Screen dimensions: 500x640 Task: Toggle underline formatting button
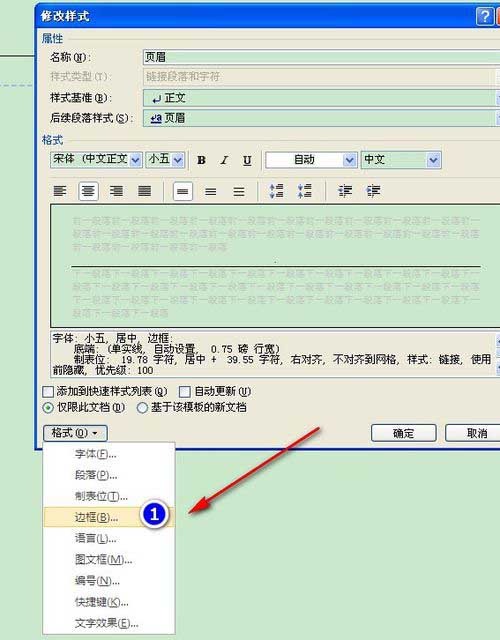247,160
